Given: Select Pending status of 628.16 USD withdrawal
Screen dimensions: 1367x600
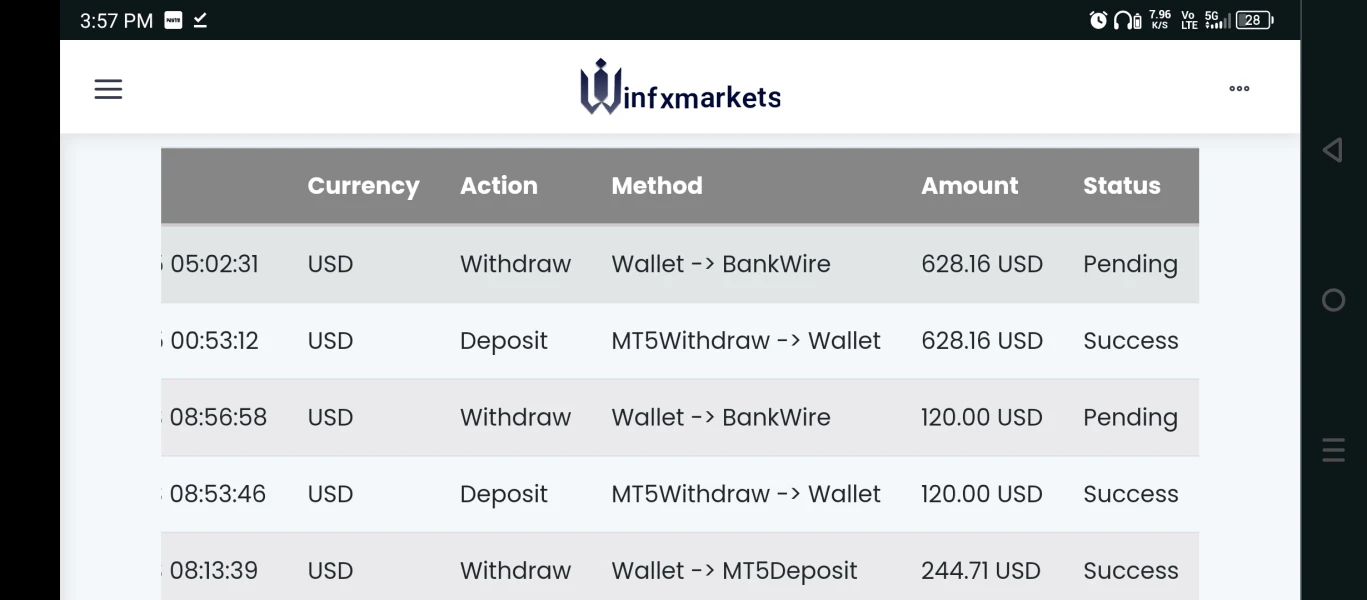Looking at the screenshot, I should click(x=1130, y=264).
